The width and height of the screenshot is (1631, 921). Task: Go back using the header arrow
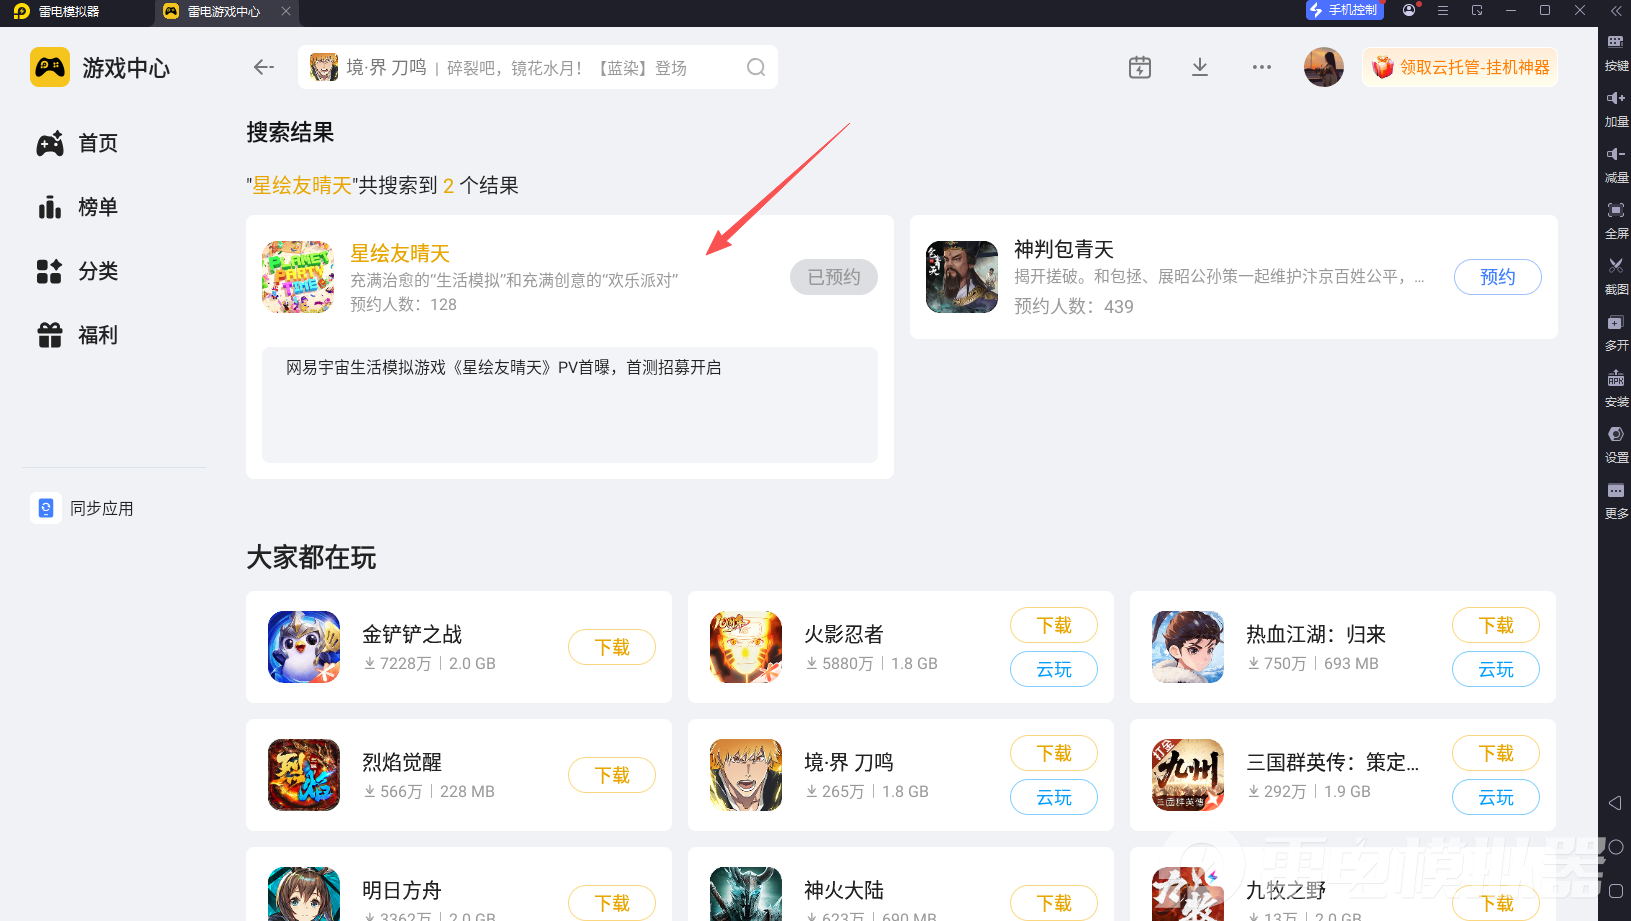pos(263,67)
